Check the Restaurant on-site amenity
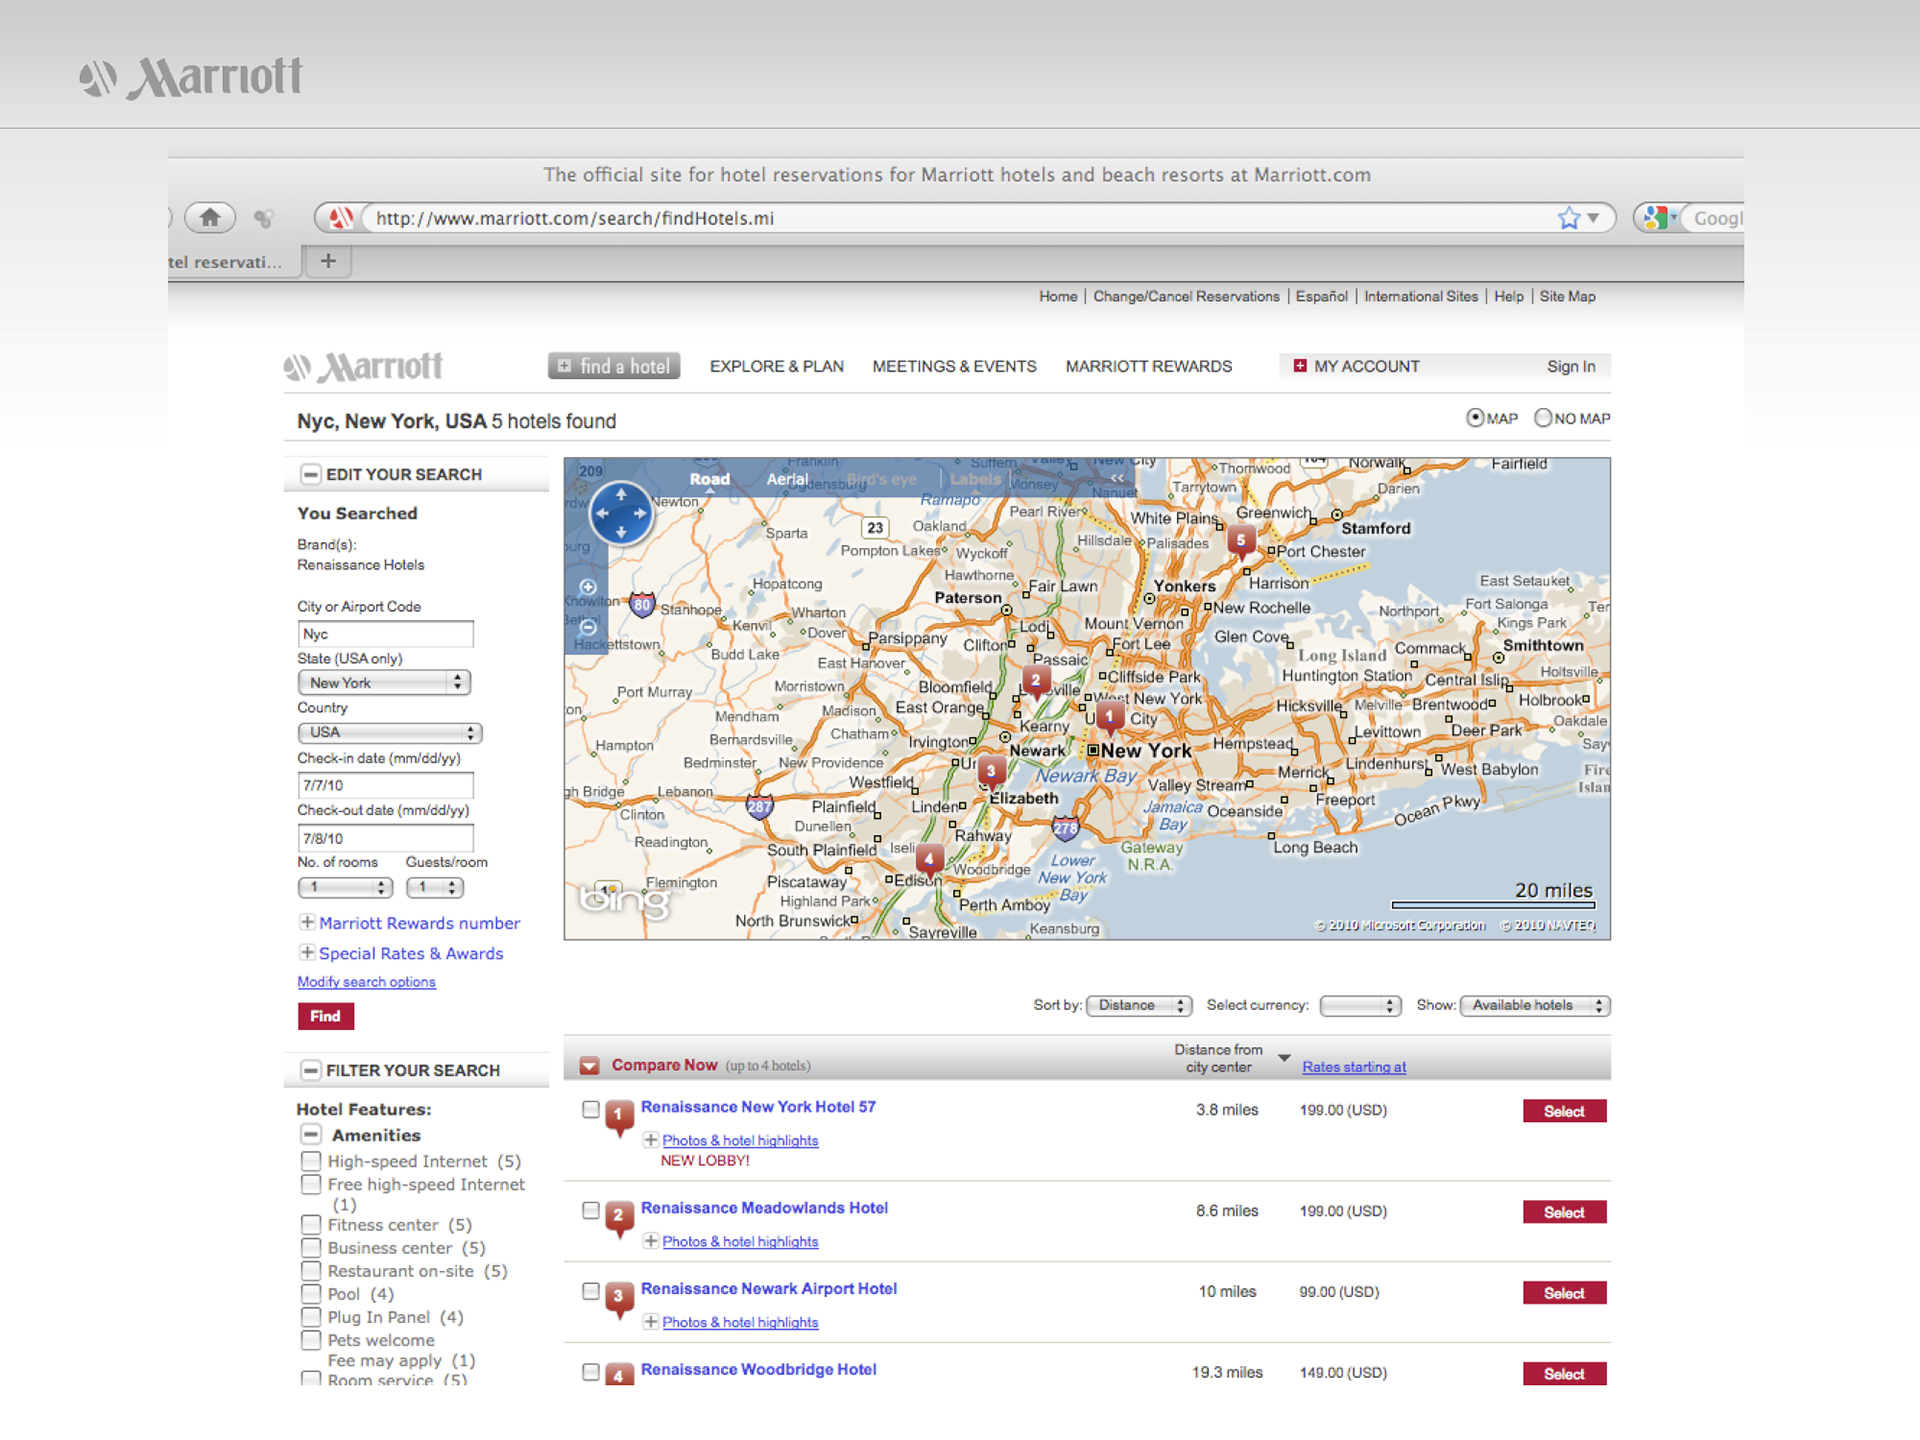The image size is (1920, 1440). 311,1271
